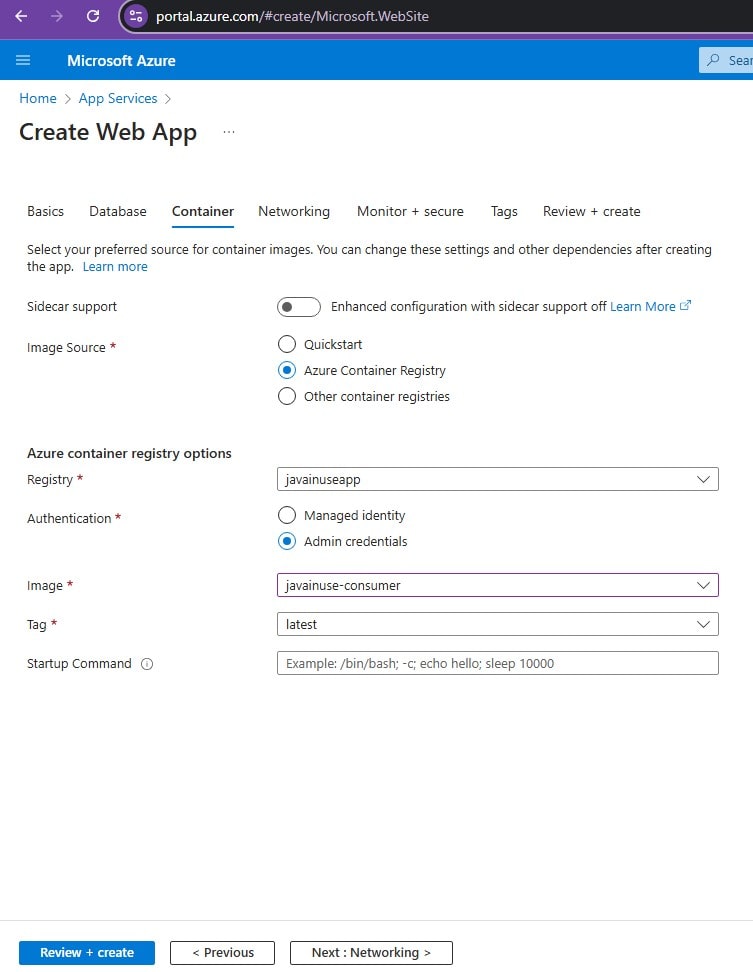Go back with the browser back arrow
The height and width of the screenshot is (972, 753).
[21, 16]
